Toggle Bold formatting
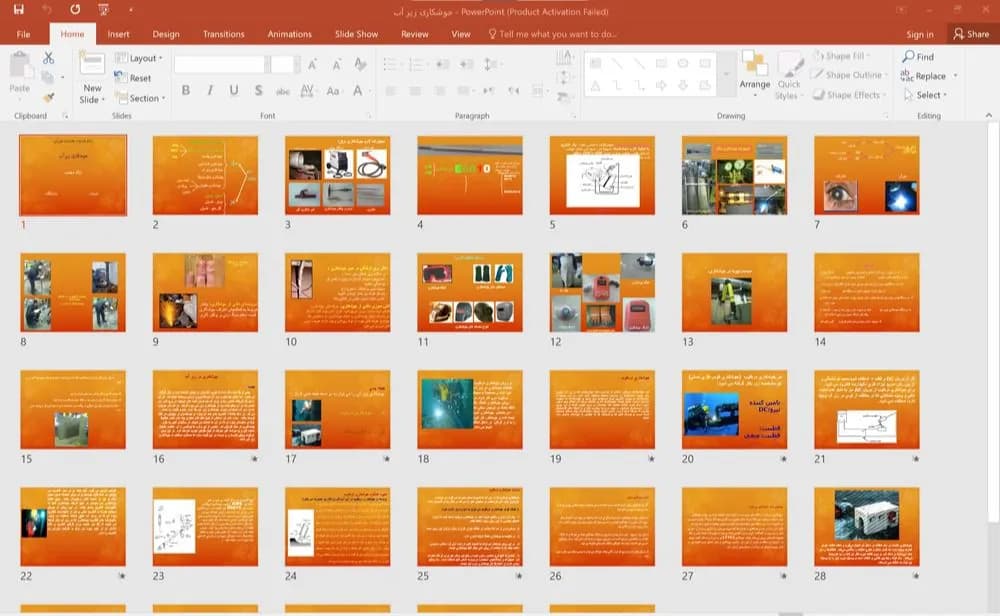Viewport: 1000px width, 616px height. tap(186, 91)
